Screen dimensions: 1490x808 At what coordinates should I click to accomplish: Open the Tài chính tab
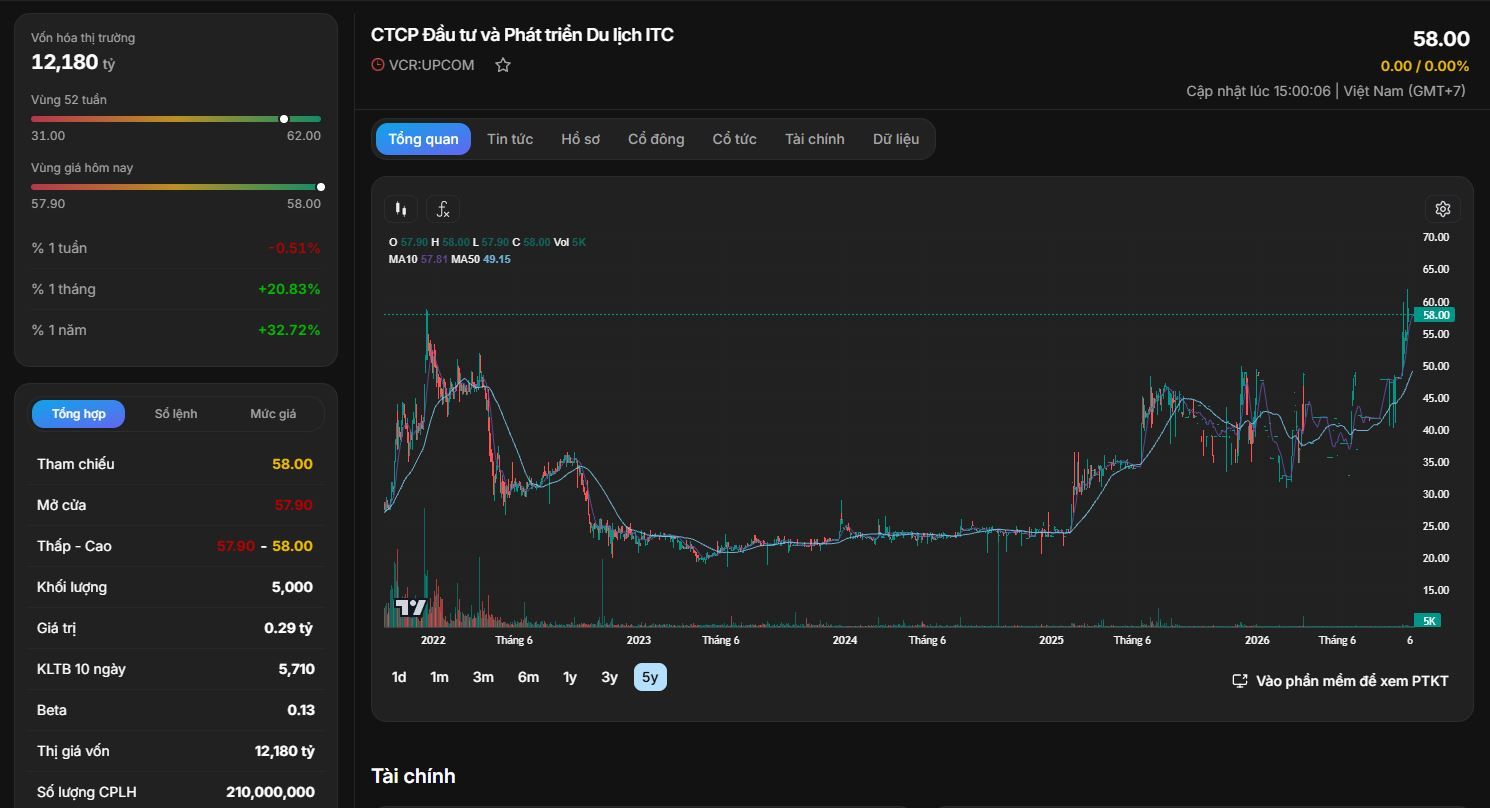coord(815,139)
